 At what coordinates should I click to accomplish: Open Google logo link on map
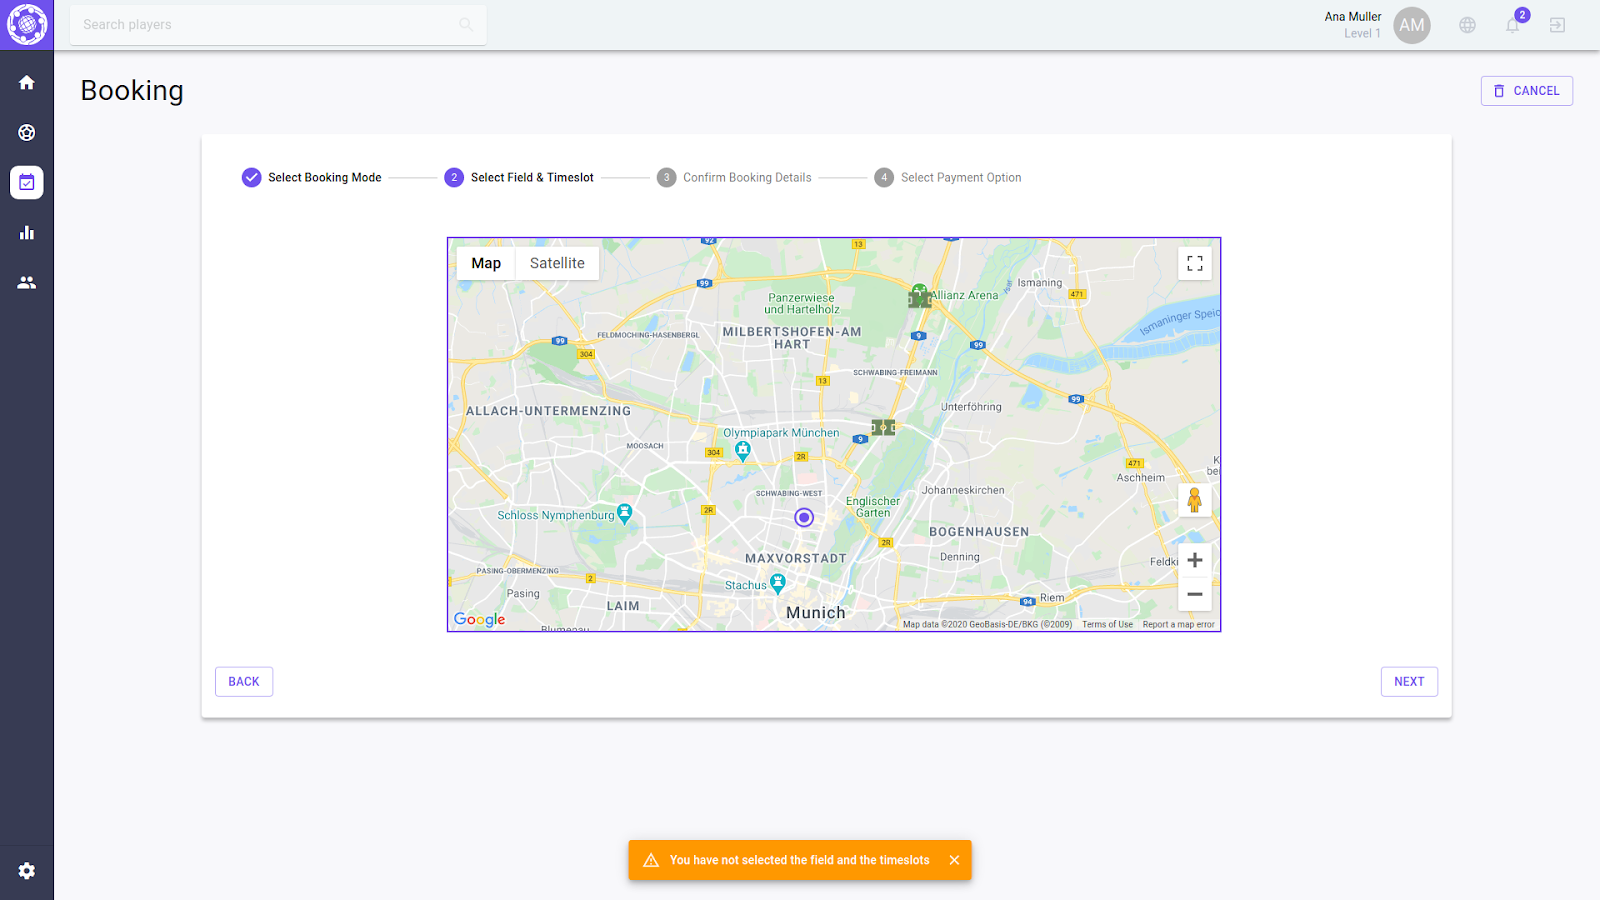480,619
